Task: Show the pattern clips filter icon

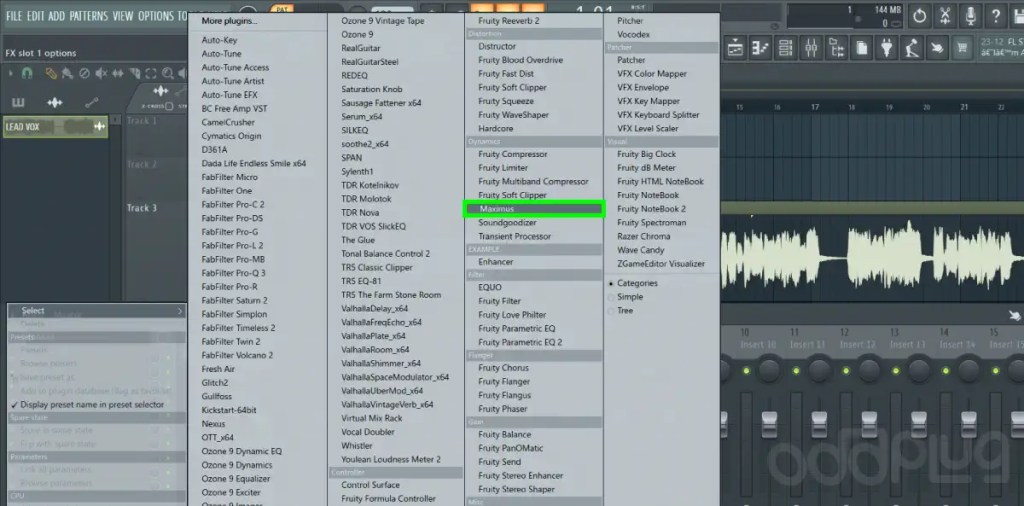Action: pos(18,103)
